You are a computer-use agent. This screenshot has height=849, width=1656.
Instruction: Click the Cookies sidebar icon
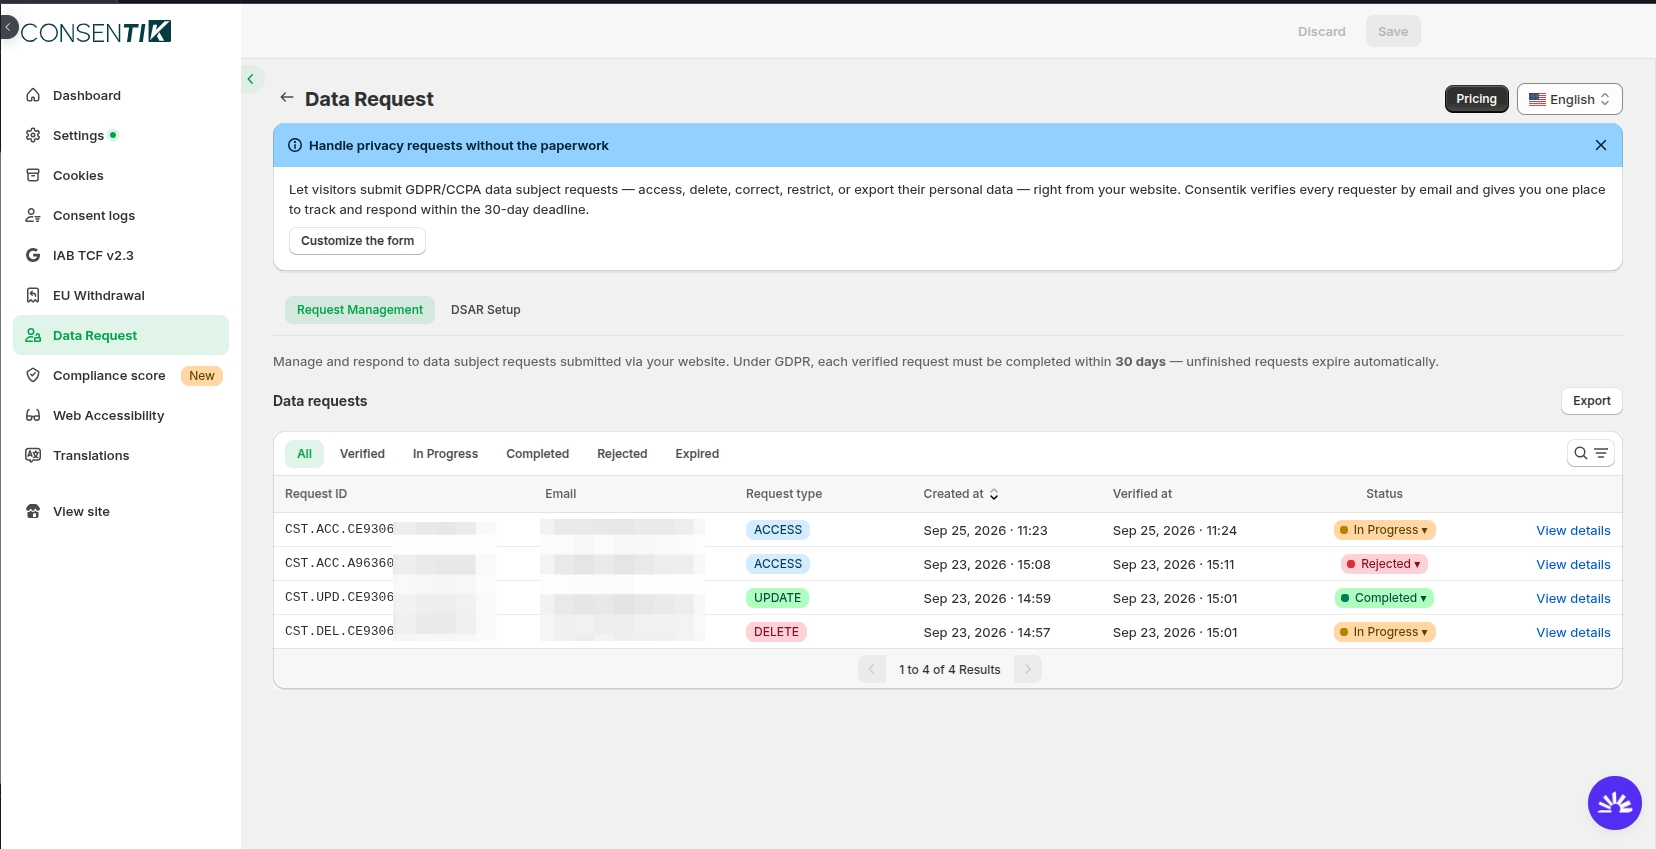33,176
